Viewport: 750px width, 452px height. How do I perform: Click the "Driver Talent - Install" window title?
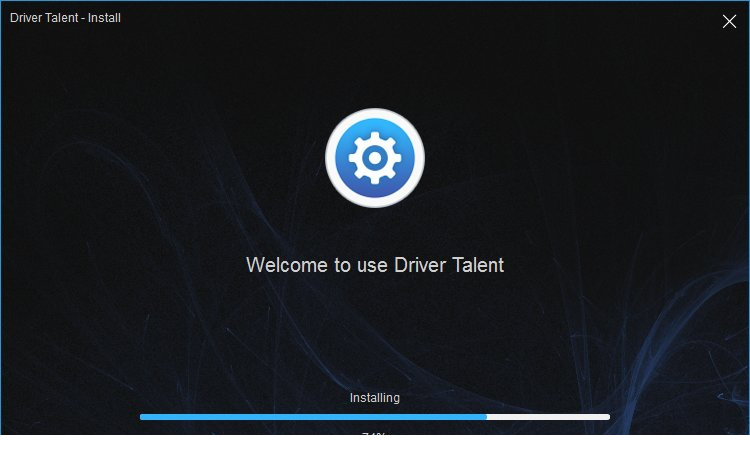click(65, 17)
